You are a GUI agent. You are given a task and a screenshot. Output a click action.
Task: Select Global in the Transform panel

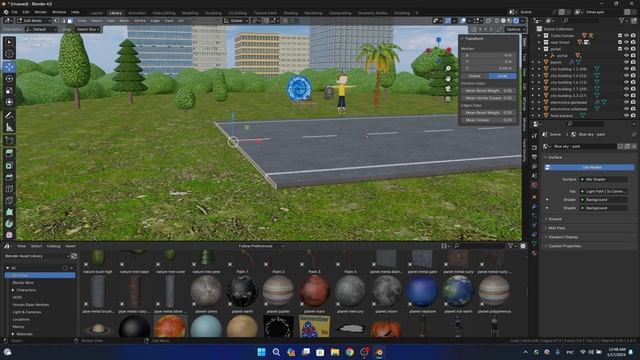(475, 76)
